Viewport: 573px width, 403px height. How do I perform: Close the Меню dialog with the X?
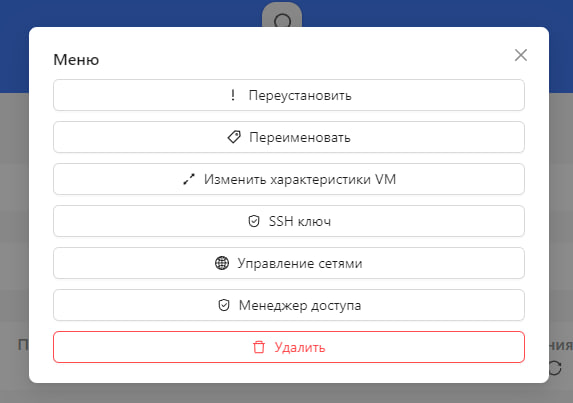521,55
